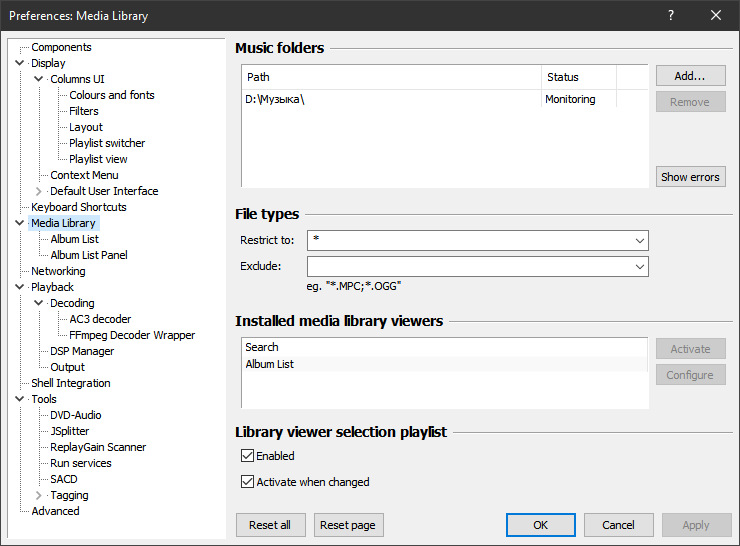Click the Add... music folder button
This screenshot has width=740, height=546.
pyautogui.click(x=690, y=76)
